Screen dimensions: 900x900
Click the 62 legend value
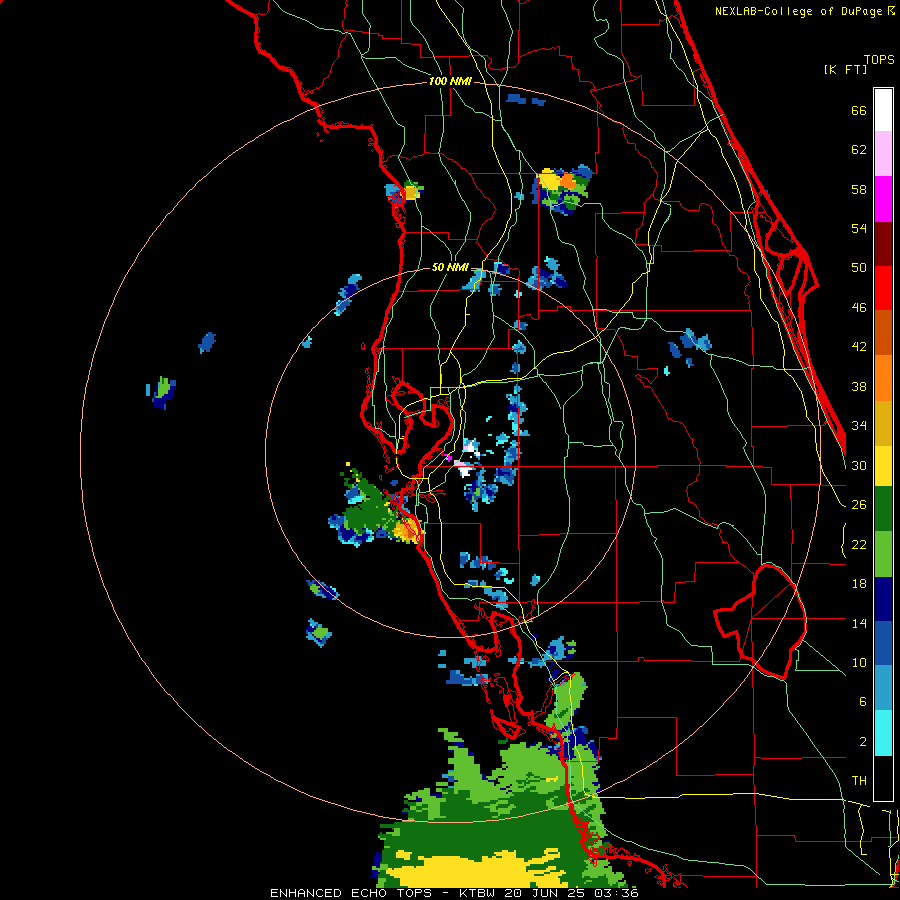tap(859, 150)
